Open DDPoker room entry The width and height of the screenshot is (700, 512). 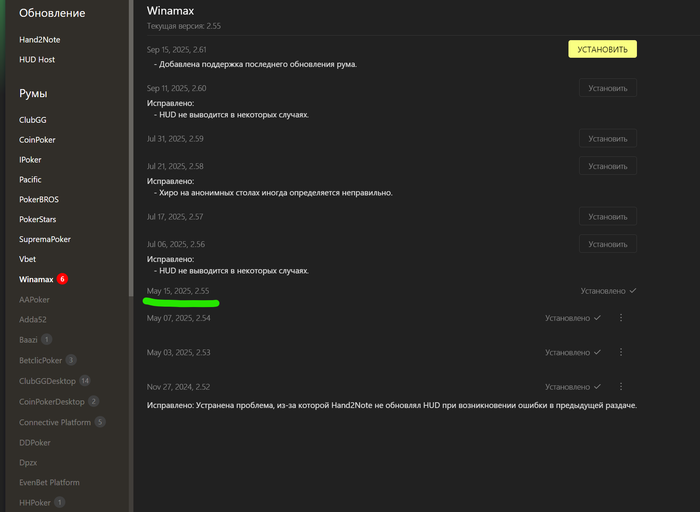35,443
